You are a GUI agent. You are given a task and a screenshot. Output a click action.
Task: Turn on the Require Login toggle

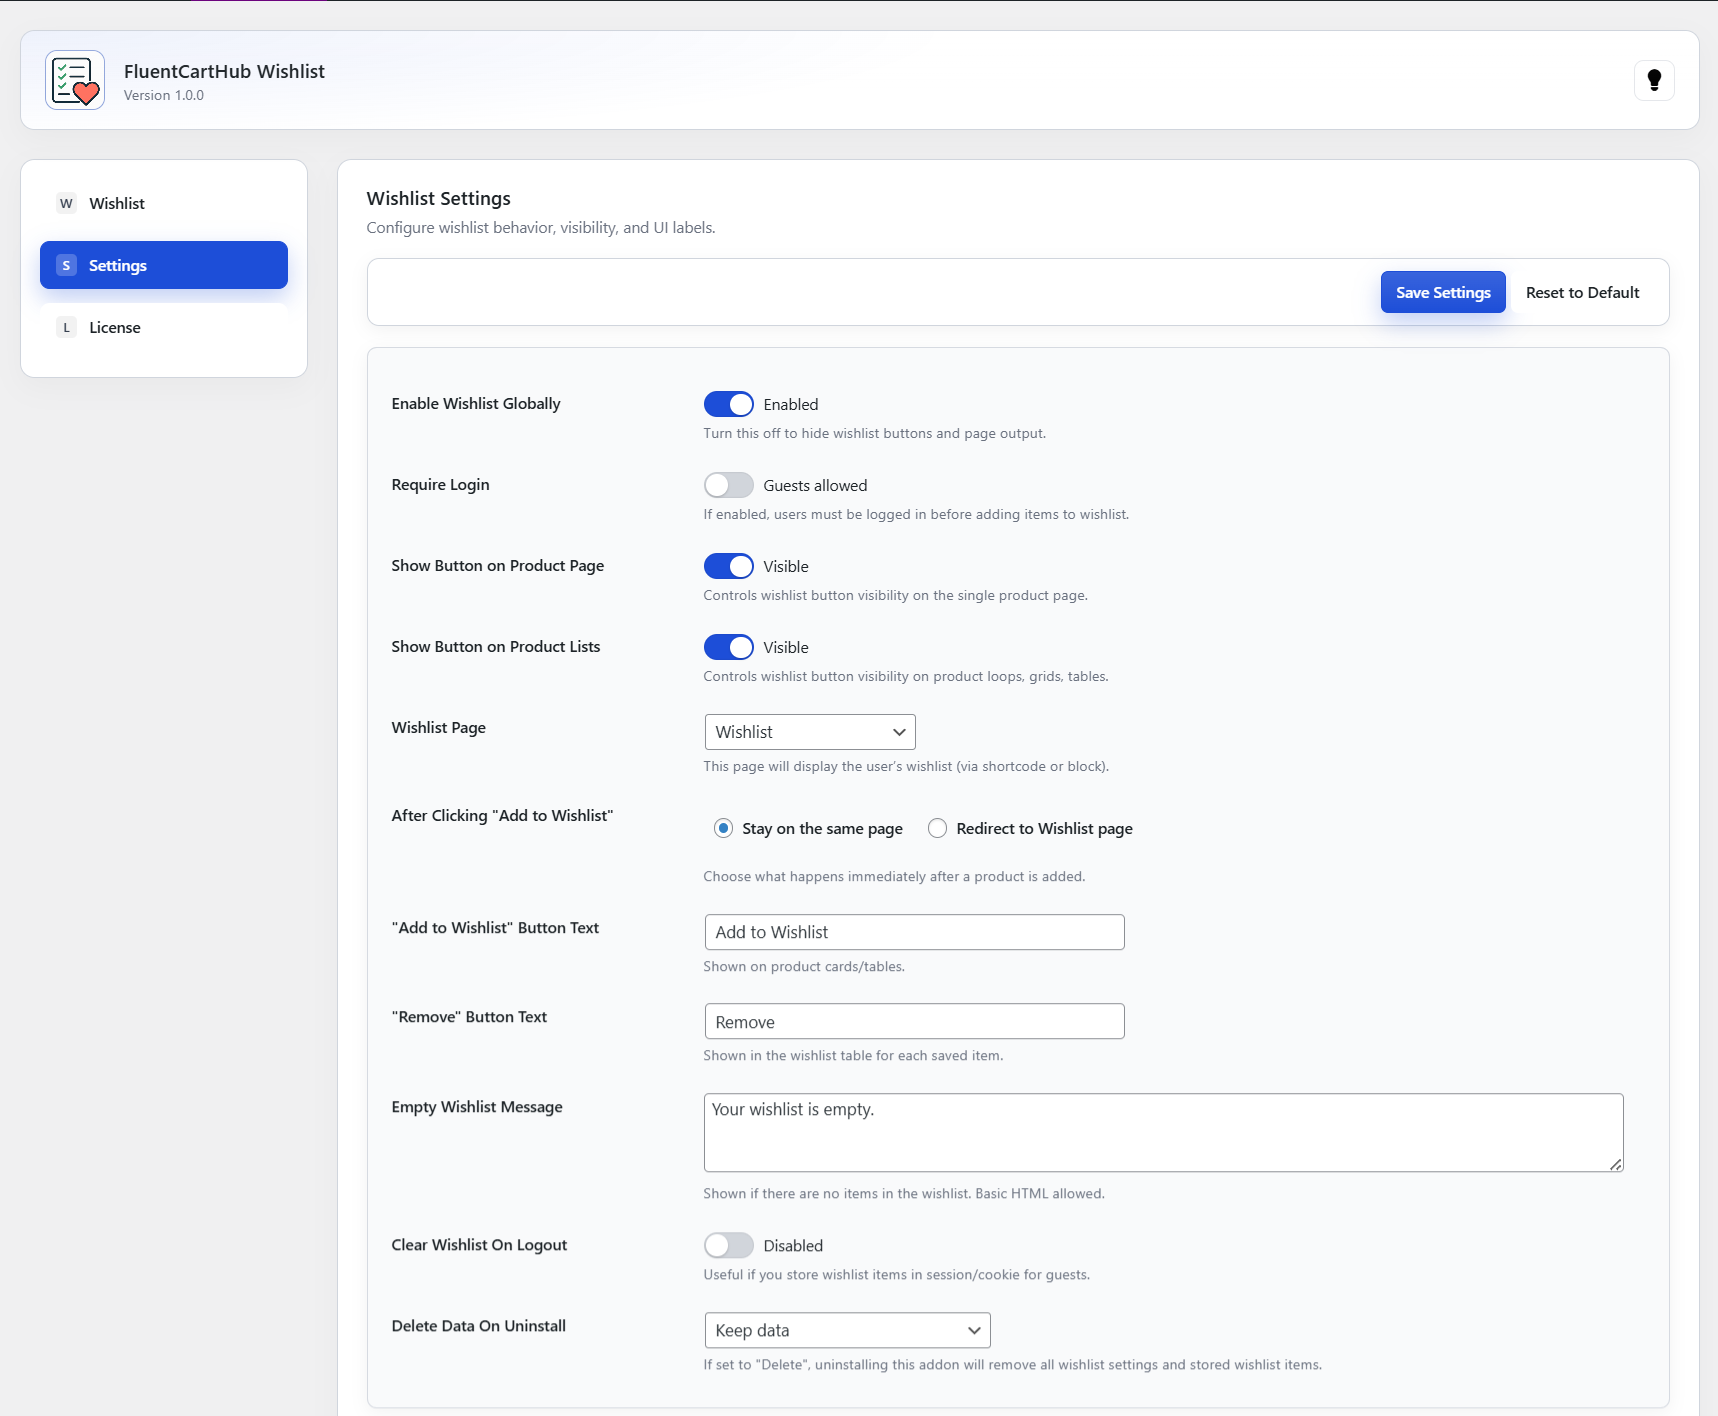[x=728, y=485]
